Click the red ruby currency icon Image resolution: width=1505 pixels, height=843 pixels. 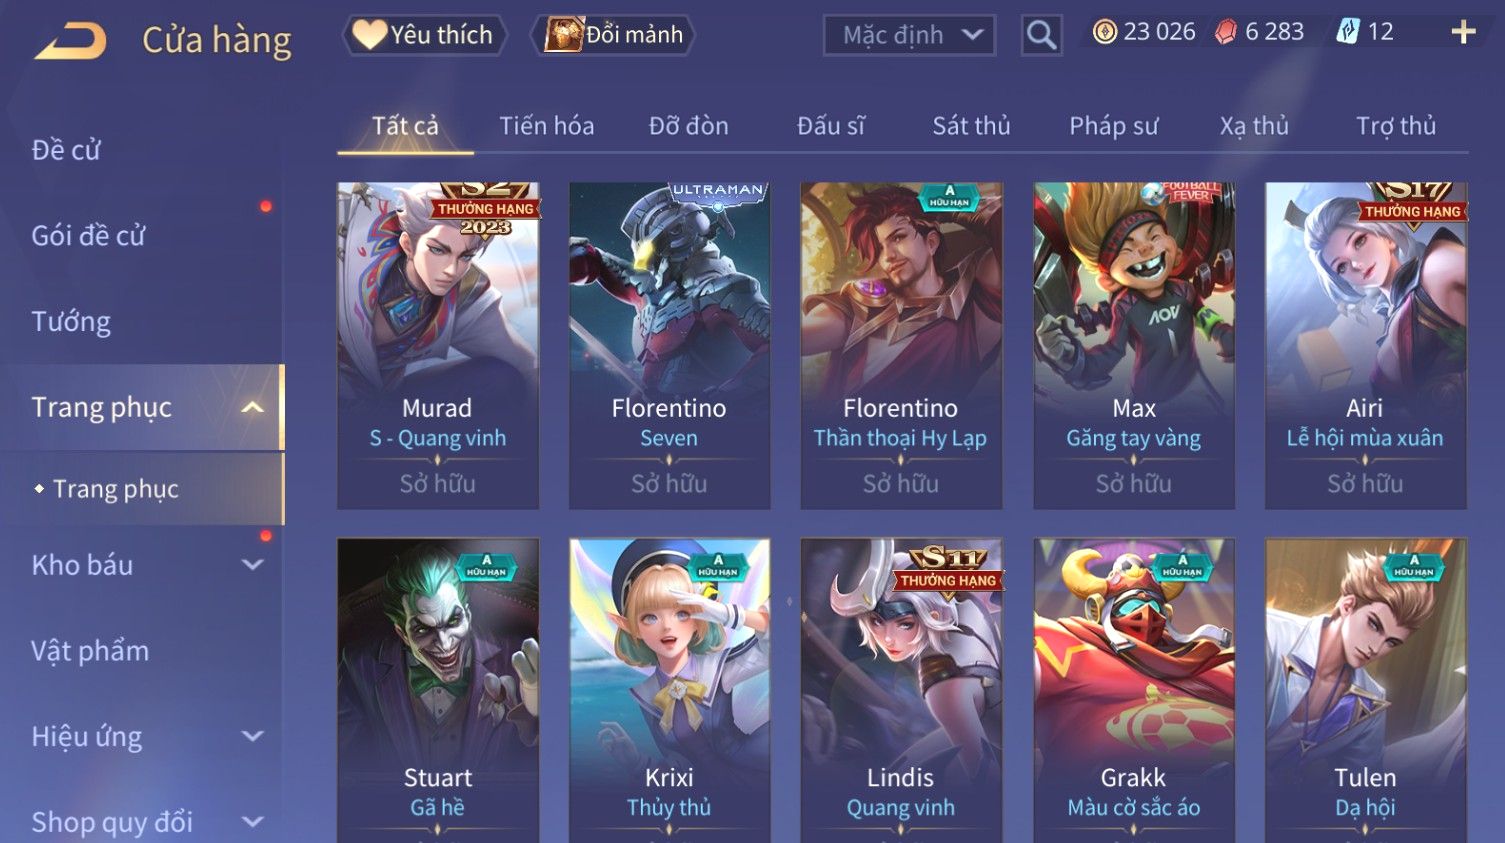[x=1226, y=32]
